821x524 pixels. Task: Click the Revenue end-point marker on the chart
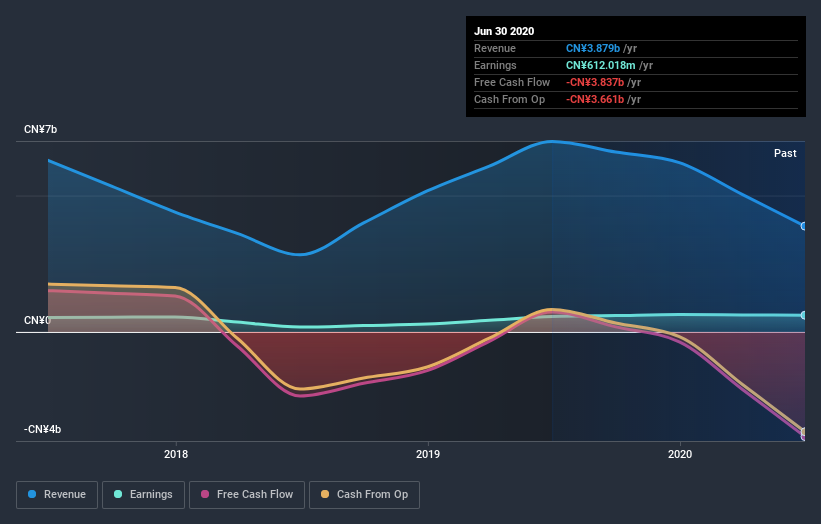point(803,226)
